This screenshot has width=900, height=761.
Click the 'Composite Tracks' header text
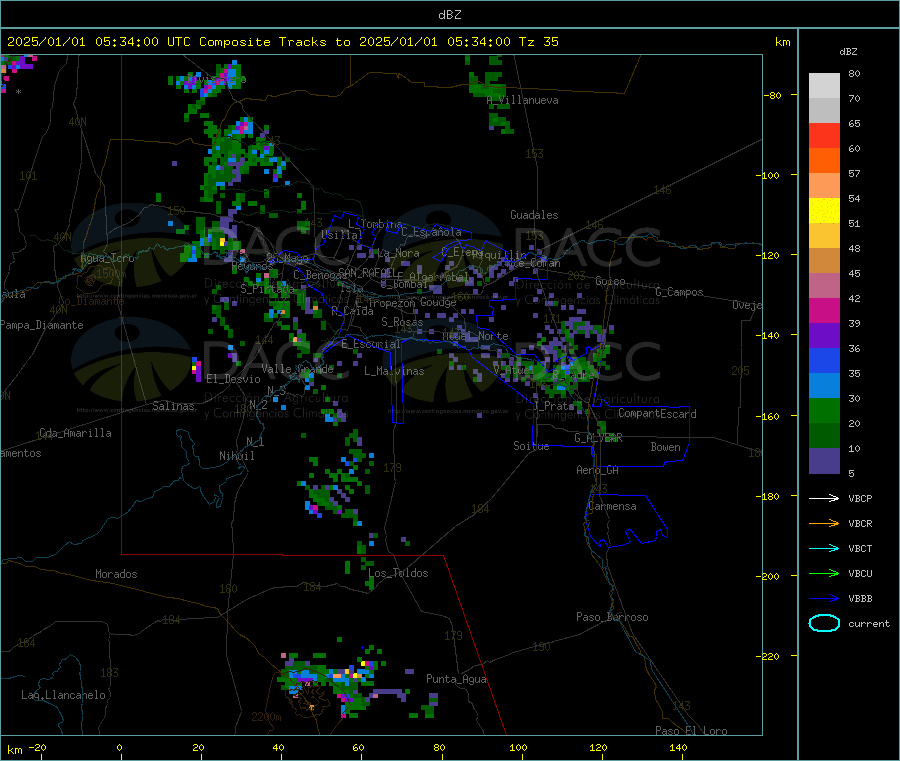tap(262, 41)
